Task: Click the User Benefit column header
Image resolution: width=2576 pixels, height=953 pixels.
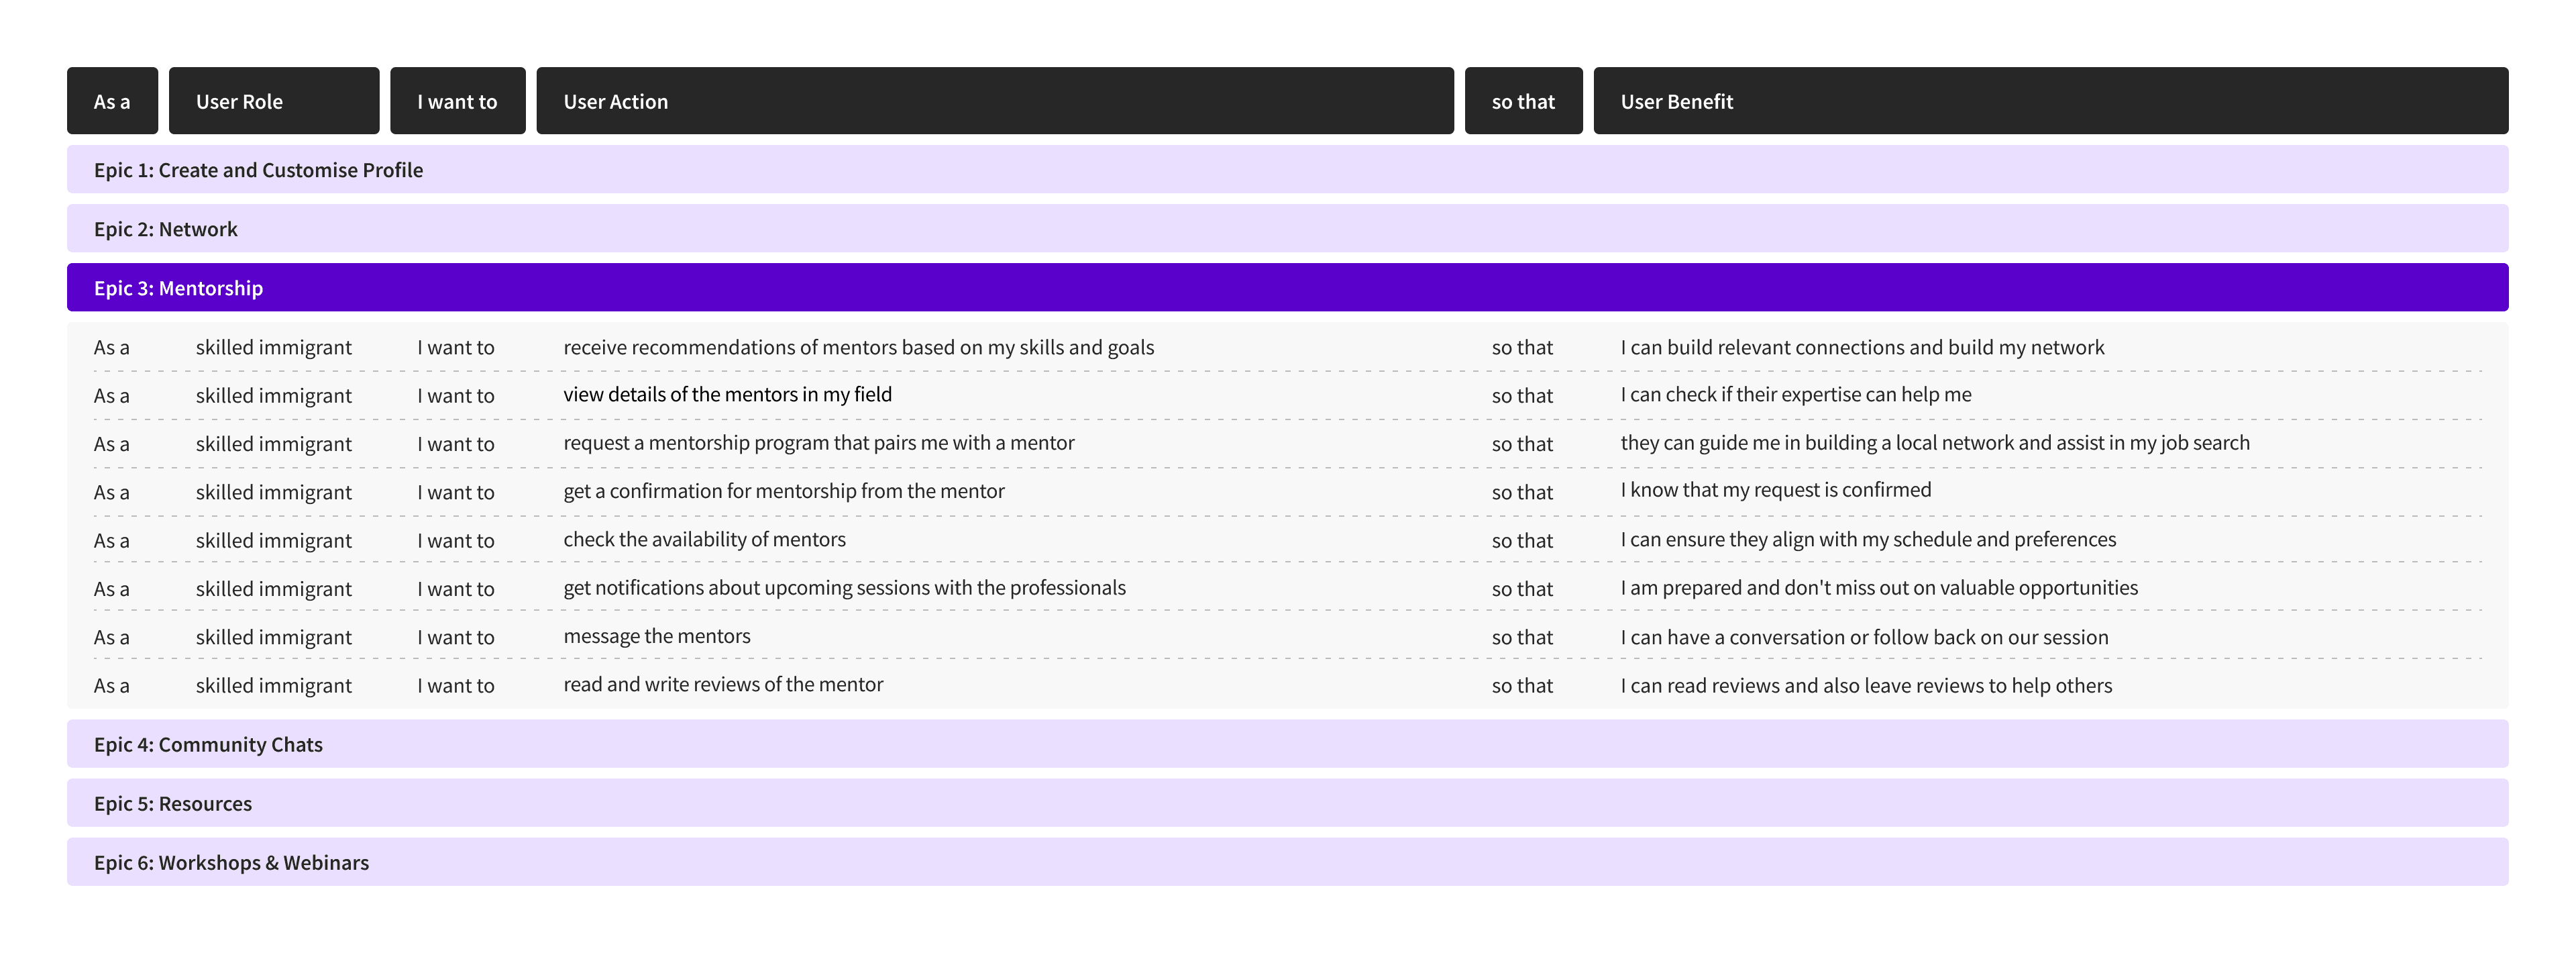Action: (x=2049, y=101)
